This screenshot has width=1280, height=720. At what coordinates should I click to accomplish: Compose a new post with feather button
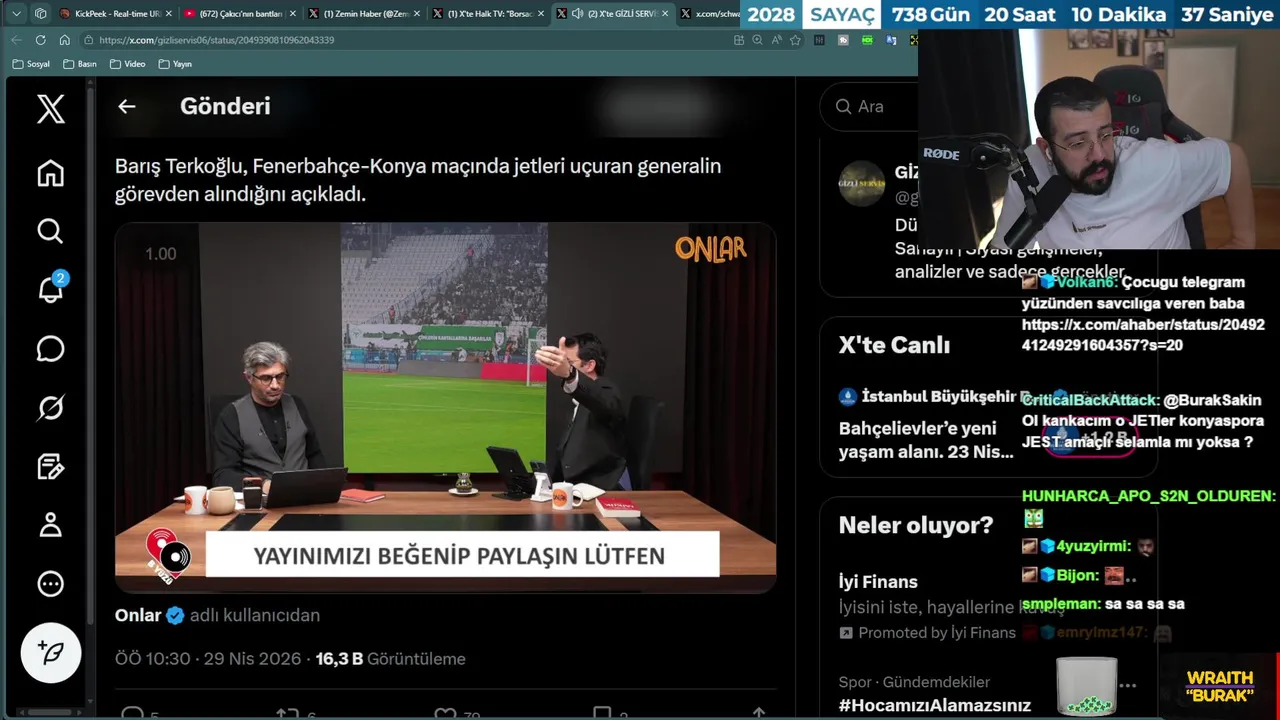[51, 652]
